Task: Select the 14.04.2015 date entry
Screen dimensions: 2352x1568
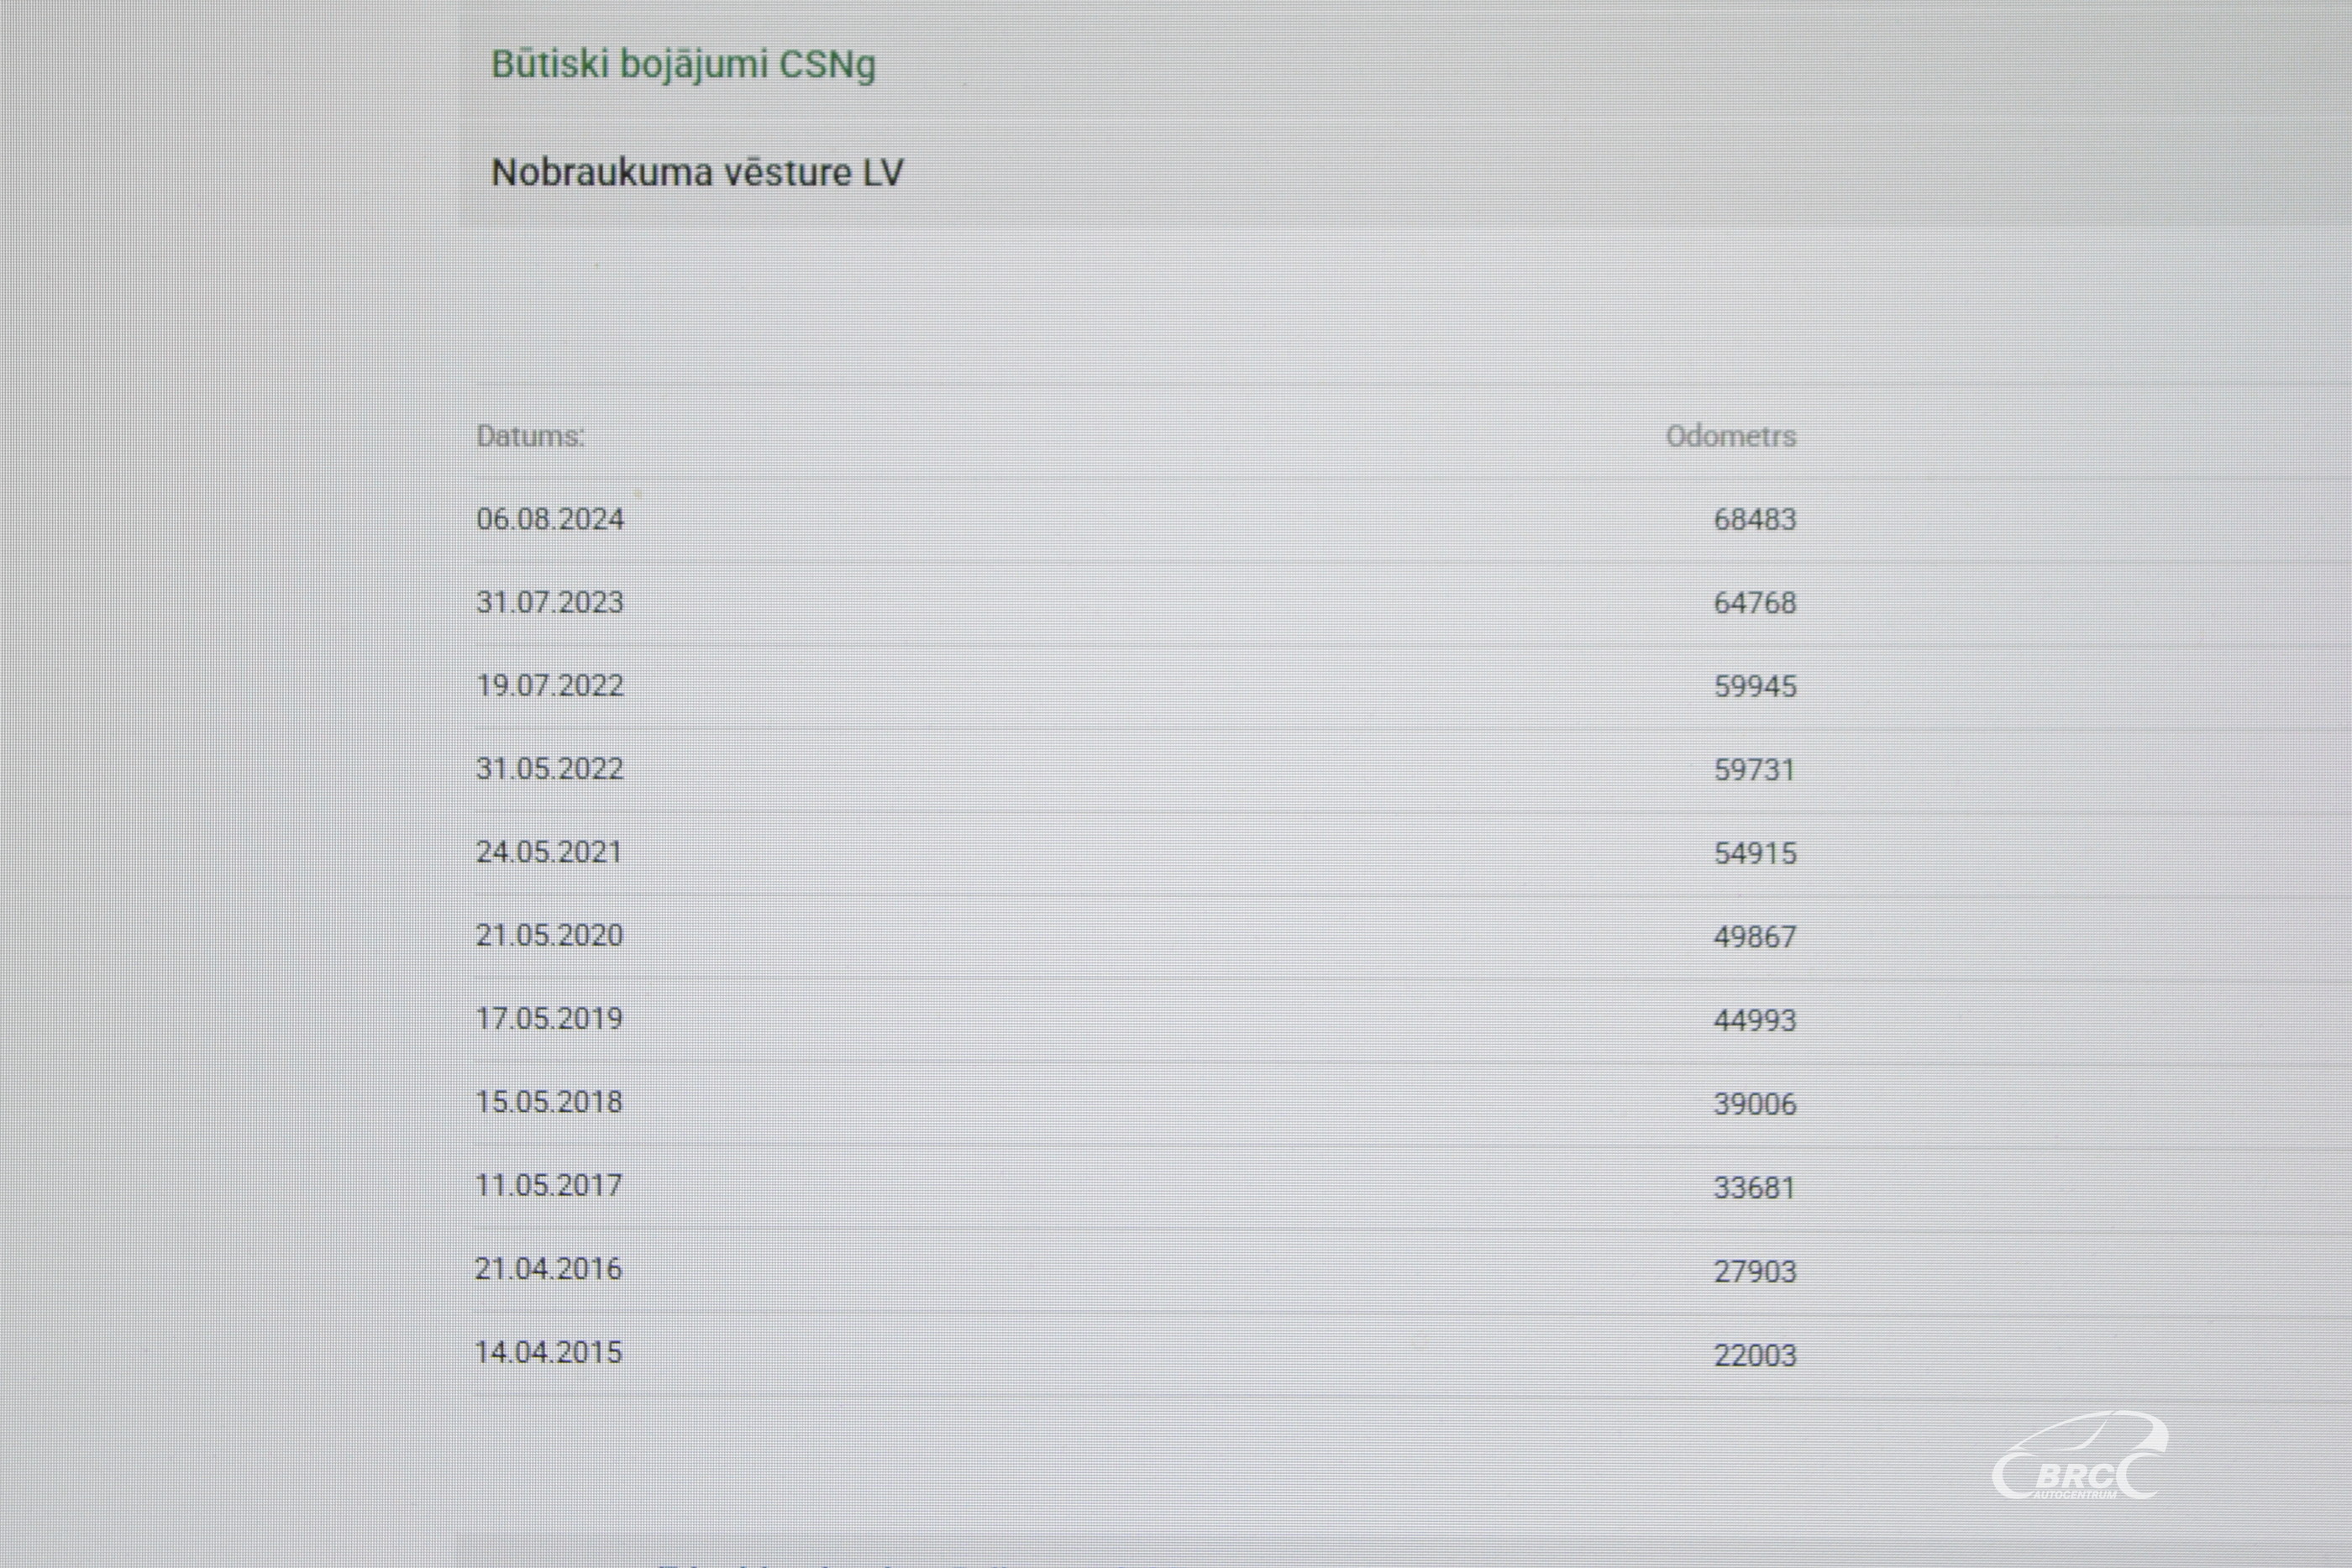Action: (x=549, y=1352)
